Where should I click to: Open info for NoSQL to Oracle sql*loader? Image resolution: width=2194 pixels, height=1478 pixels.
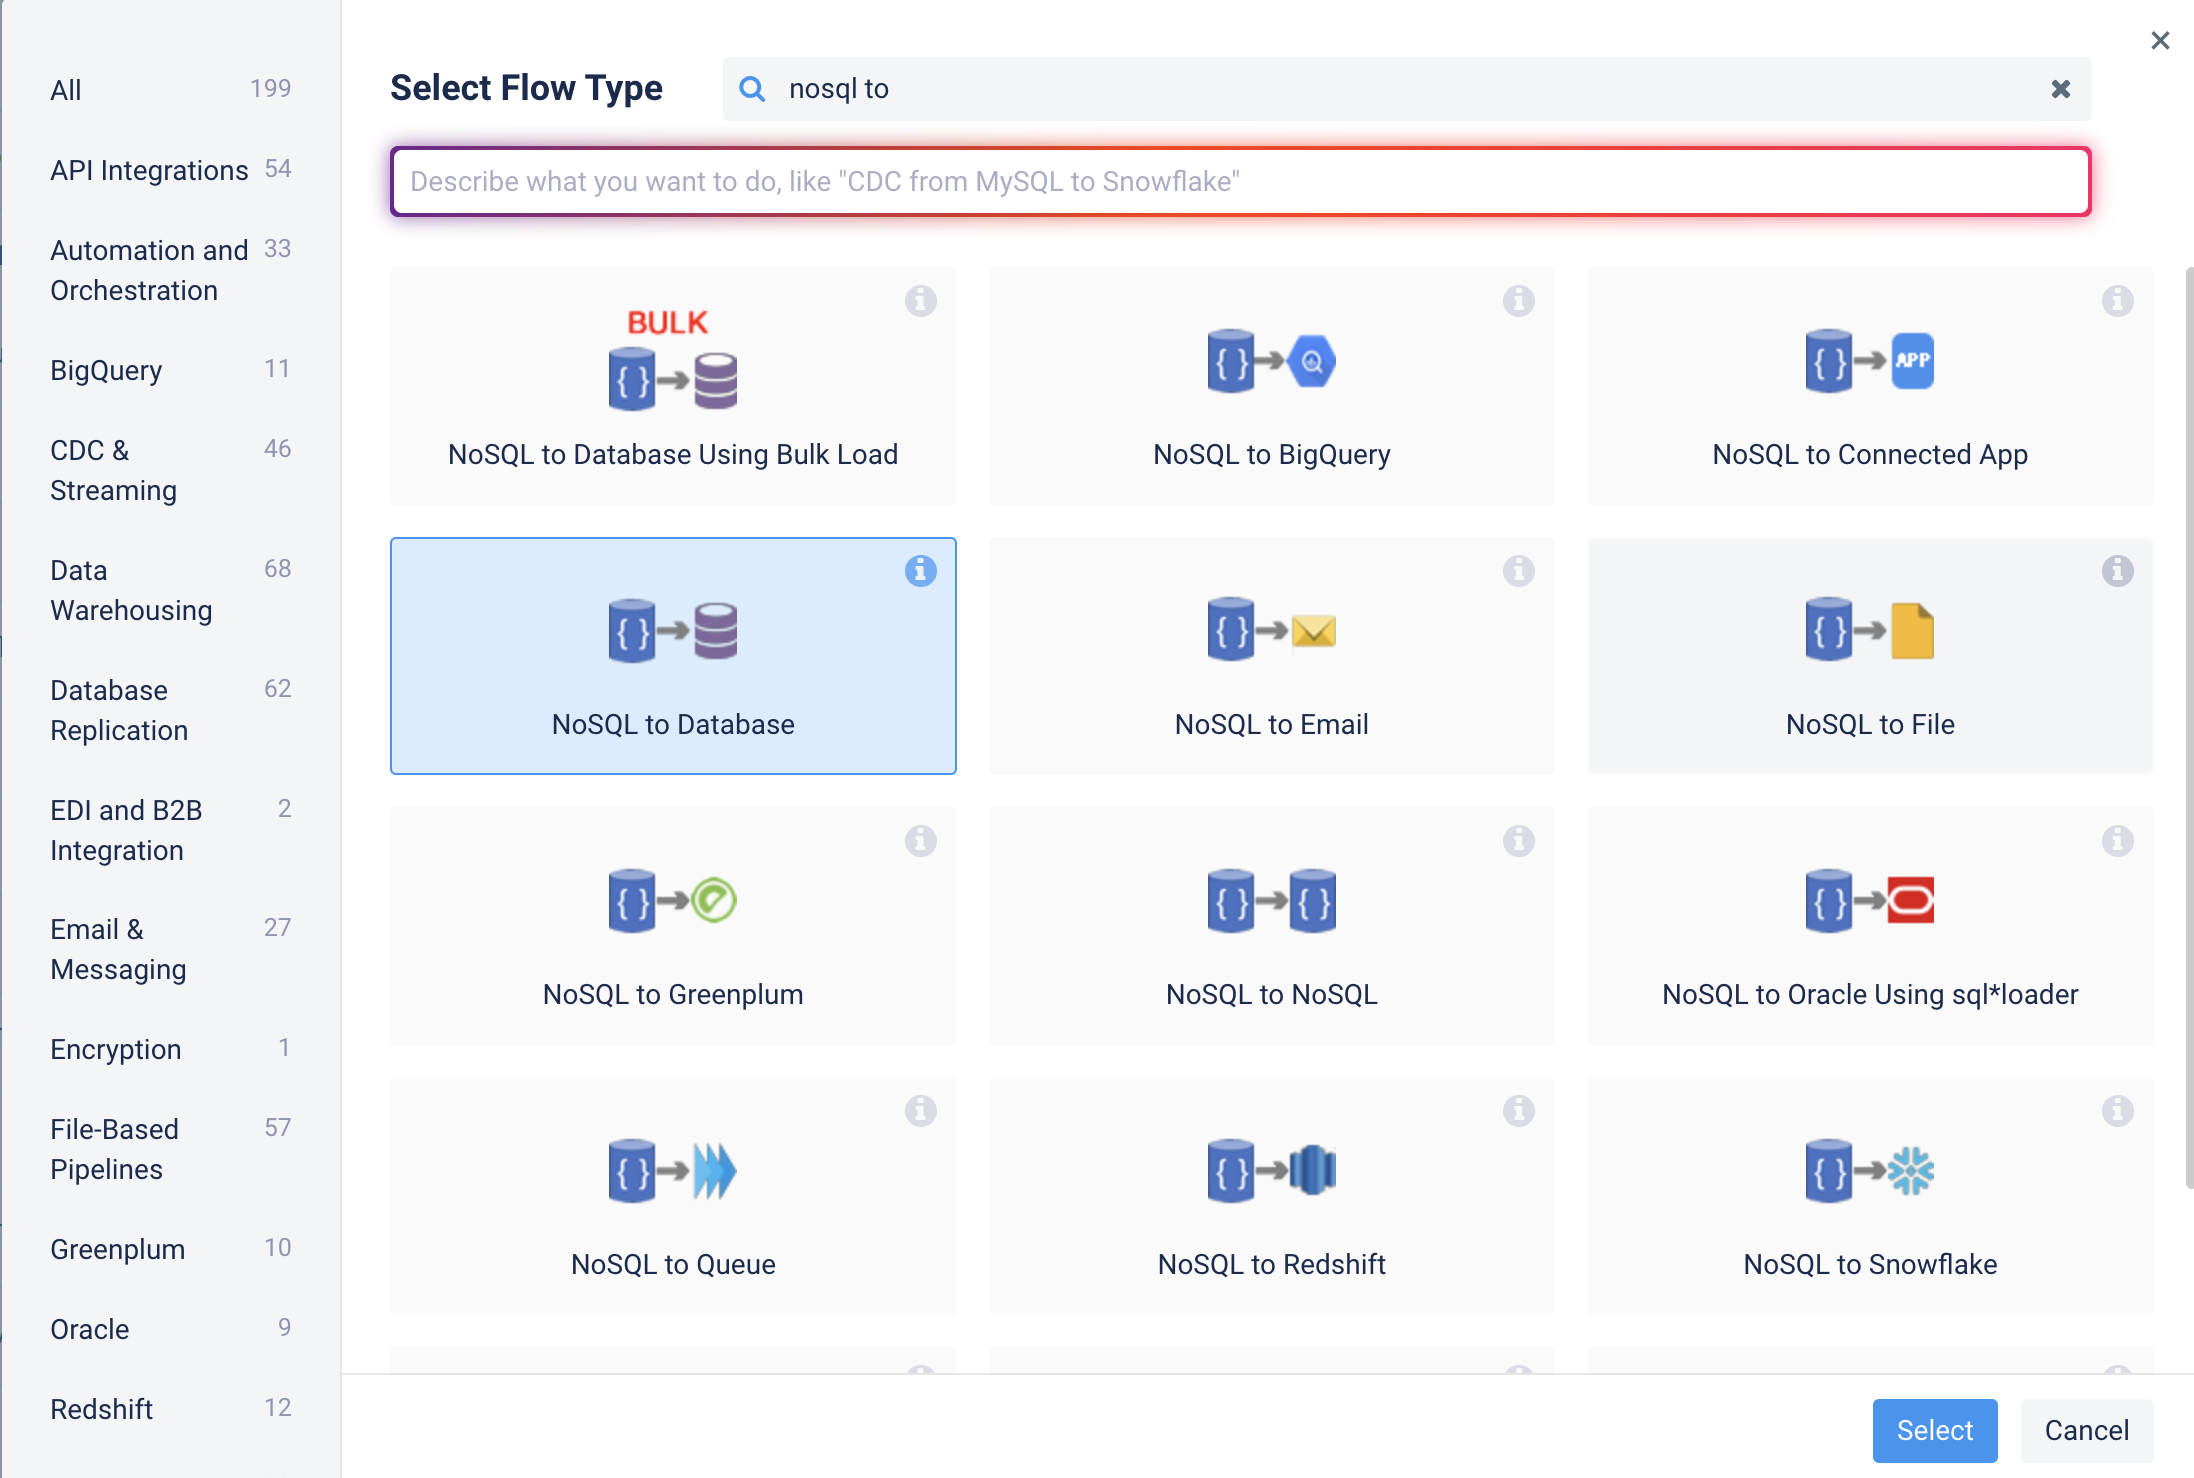tap(2117, 841)
